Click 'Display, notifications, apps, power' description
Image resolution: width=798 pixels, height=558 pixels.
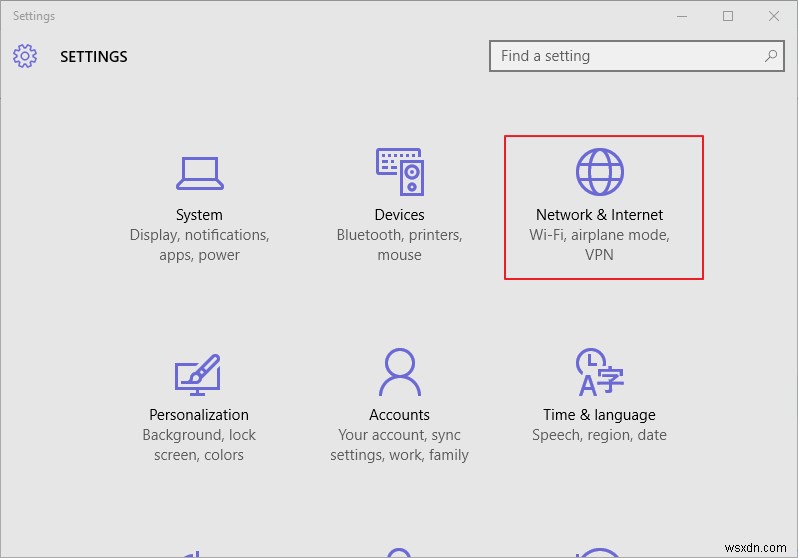pos(200,245)
